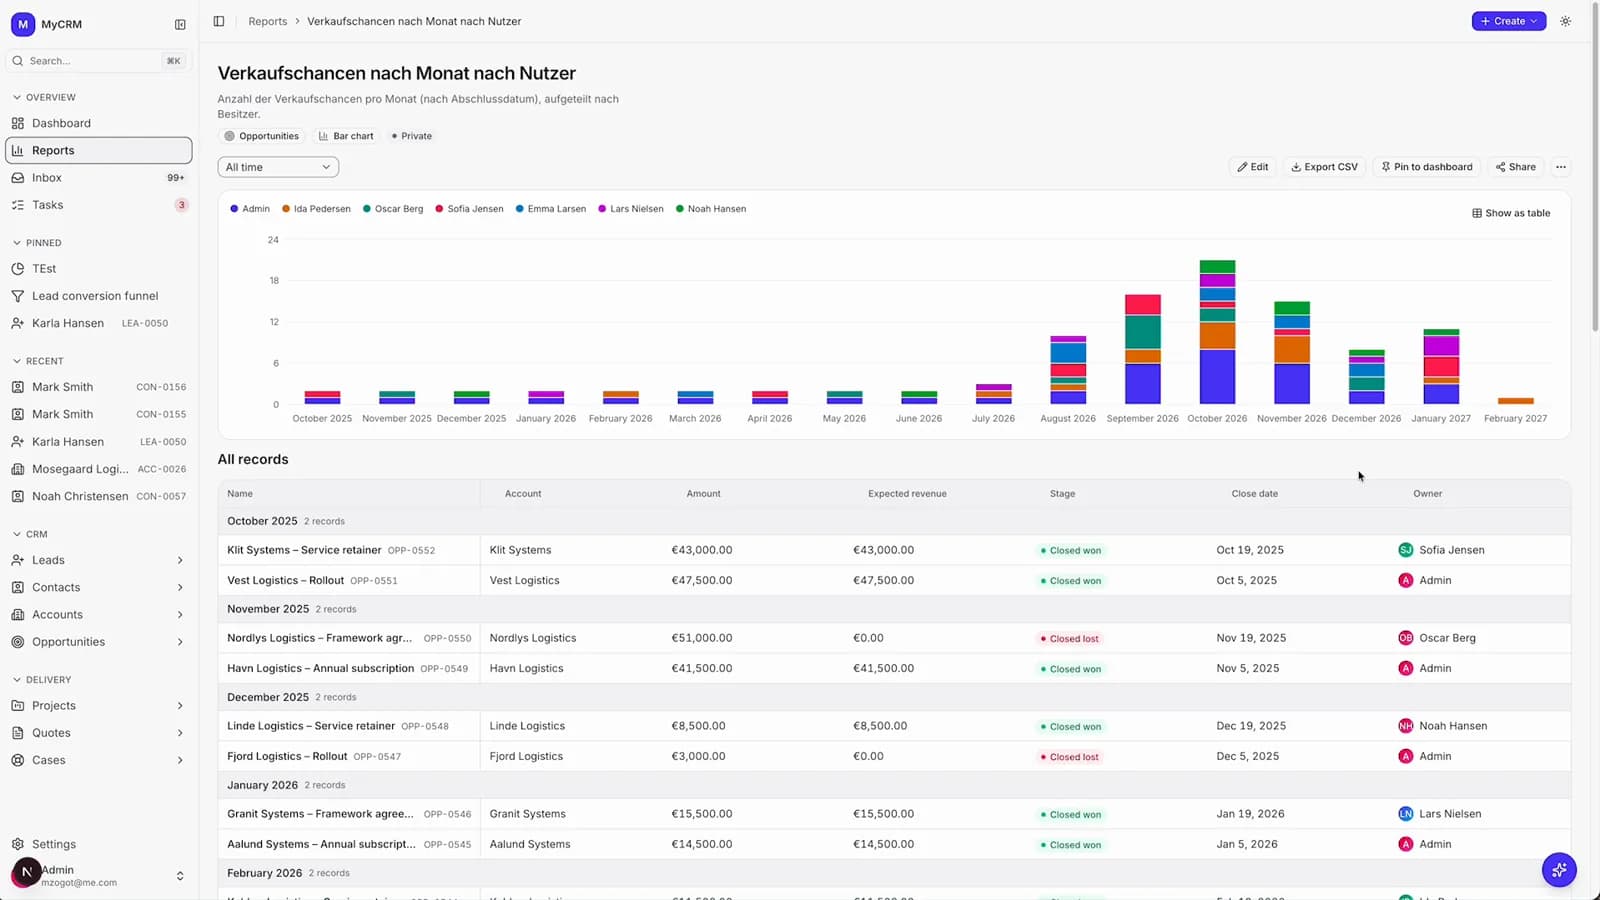Collapse the sidebar via the MyCRM header icon
This screenshot has height=900, width=1600.
click(180, 24)
